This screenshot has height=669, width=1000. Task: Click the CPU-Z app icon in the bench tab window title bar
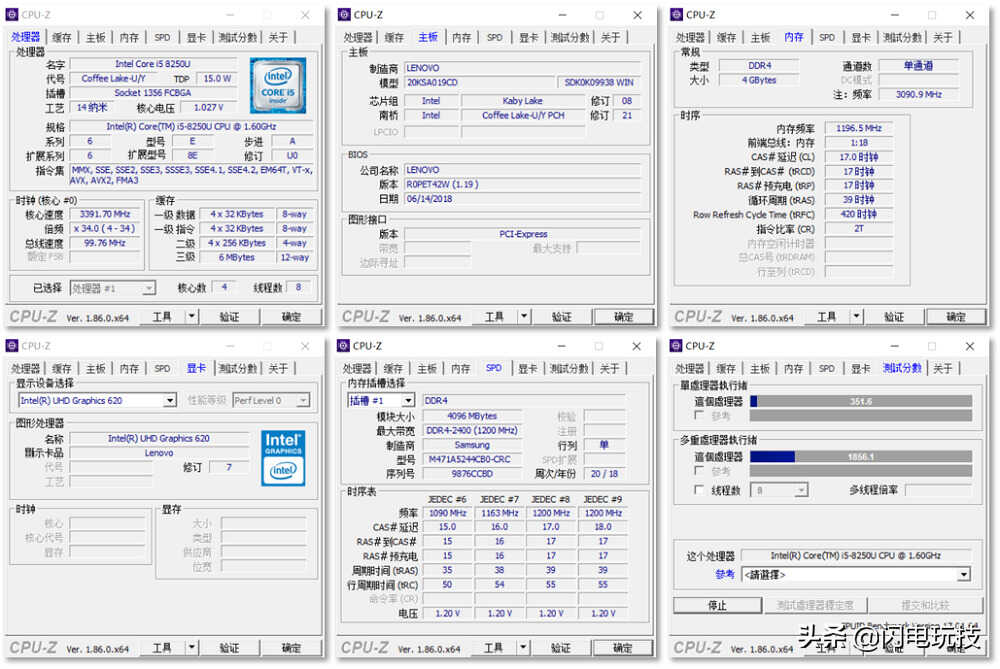[x=676, y=346]
